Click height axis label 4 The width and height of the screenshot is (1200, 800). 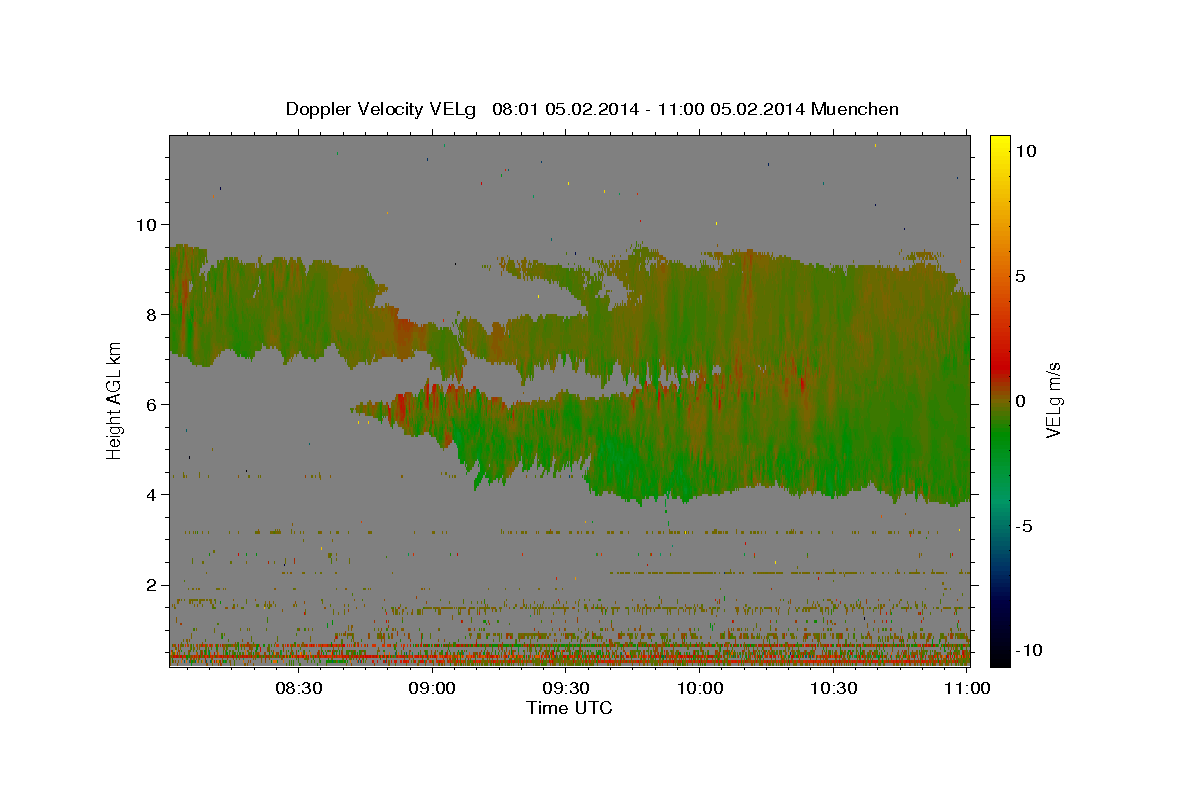152,494
